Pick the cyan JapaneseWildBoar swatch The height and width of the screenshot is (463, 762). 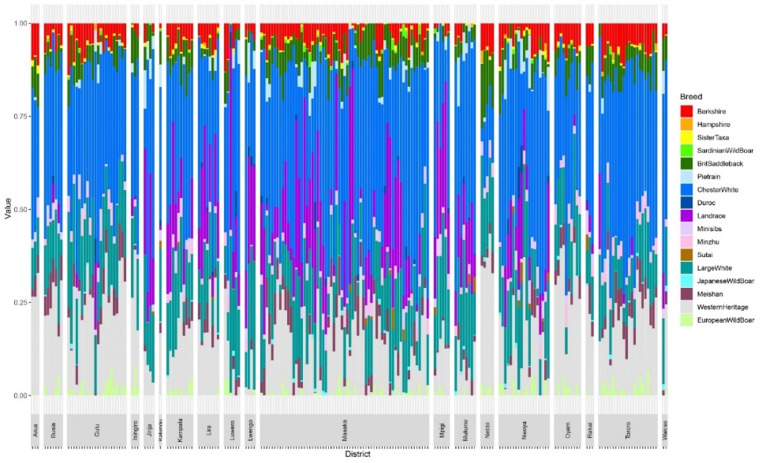tap(686, 281)
